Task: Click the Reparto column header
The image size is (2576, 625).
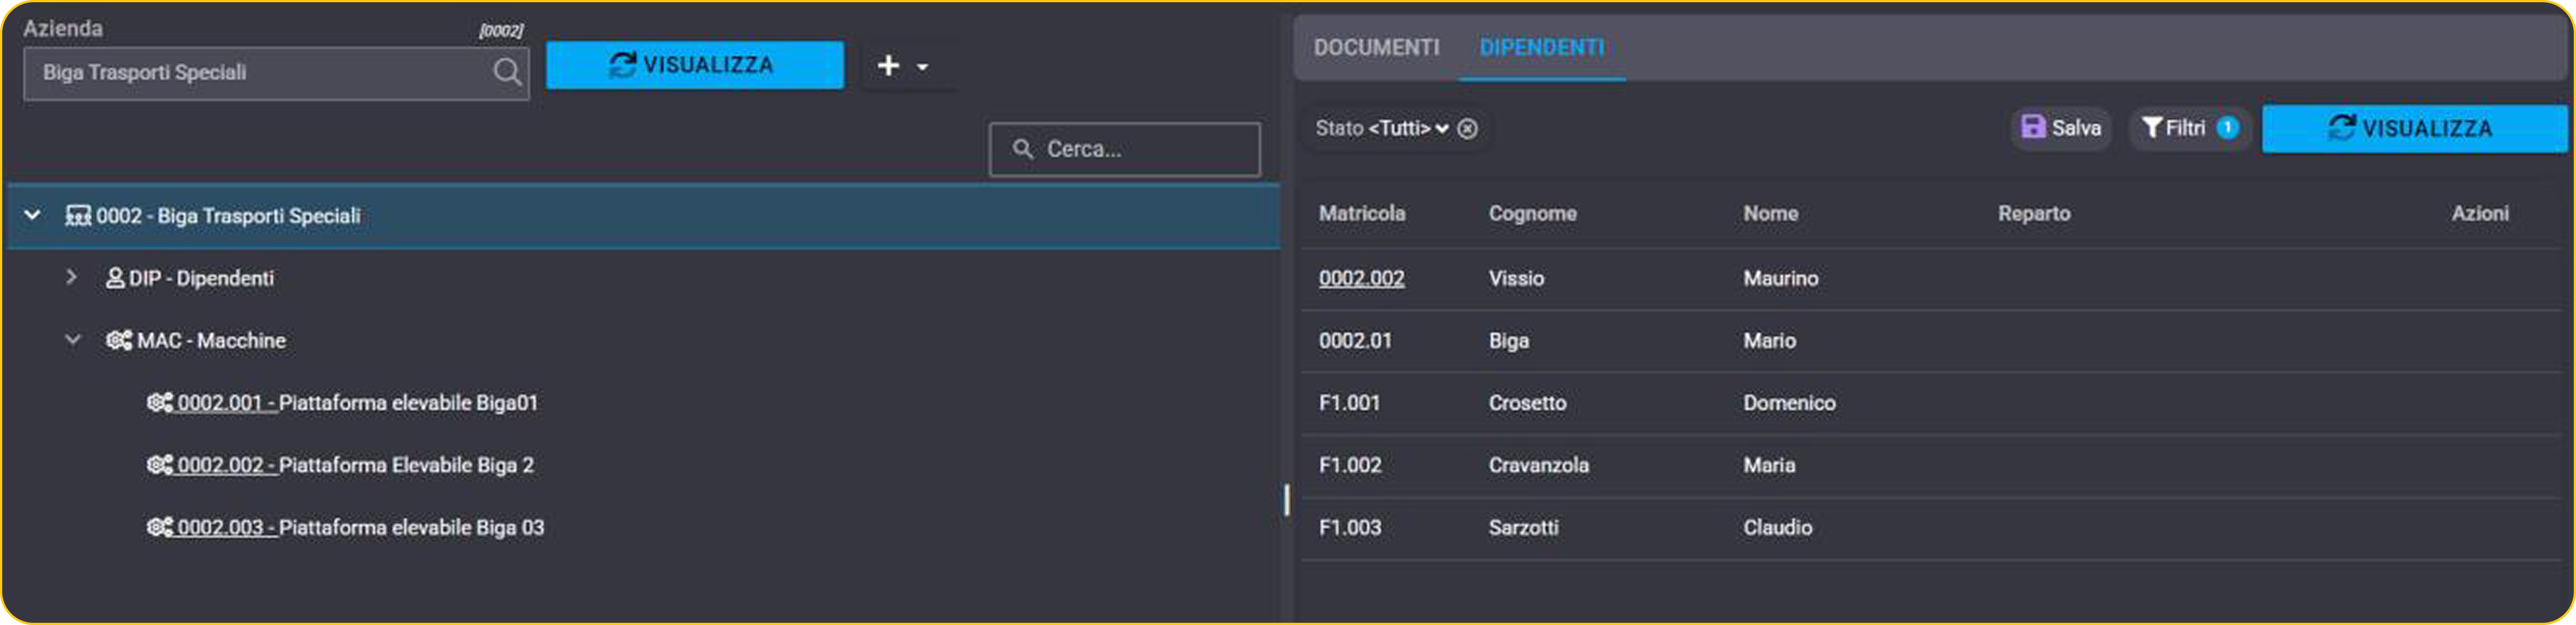Action: [x=2034, y=214]
